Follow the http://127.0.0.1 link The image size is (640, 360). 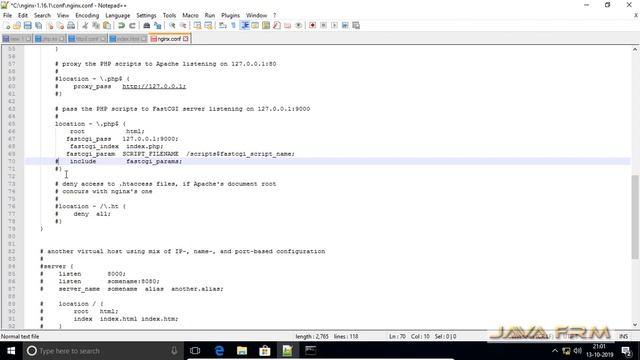coord(154,86)
